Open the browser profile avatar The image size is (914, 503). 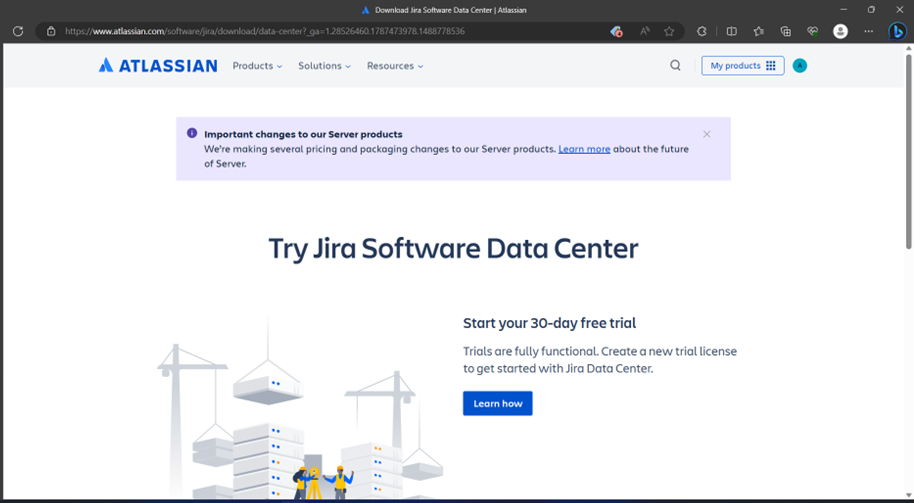tap(840, 31)
